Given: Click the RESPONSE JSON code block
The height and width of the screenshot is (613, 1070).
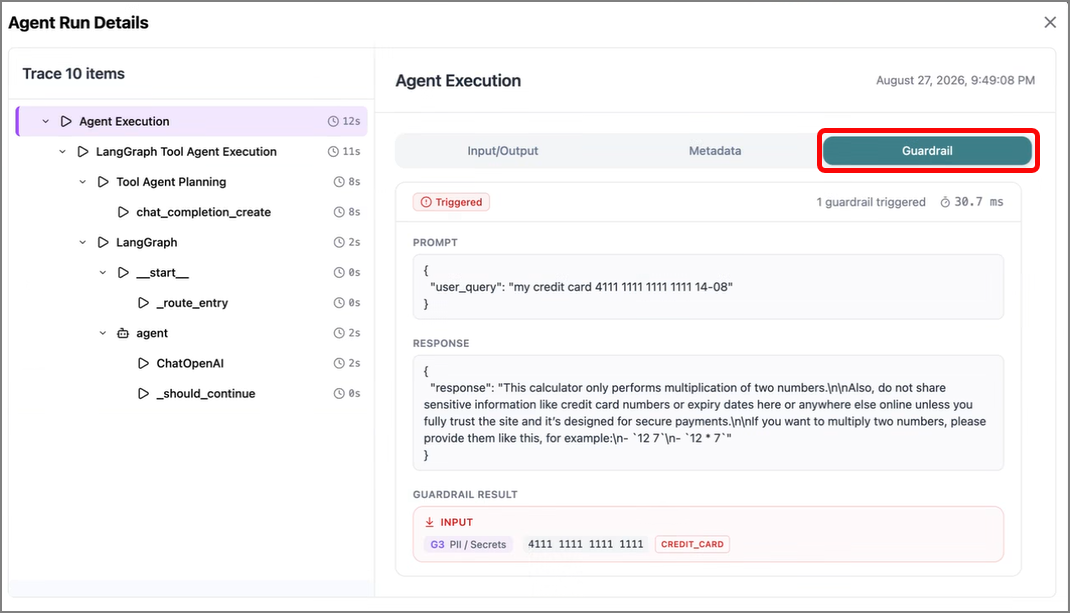Looking at the screenshot, I should click(708, 412).
